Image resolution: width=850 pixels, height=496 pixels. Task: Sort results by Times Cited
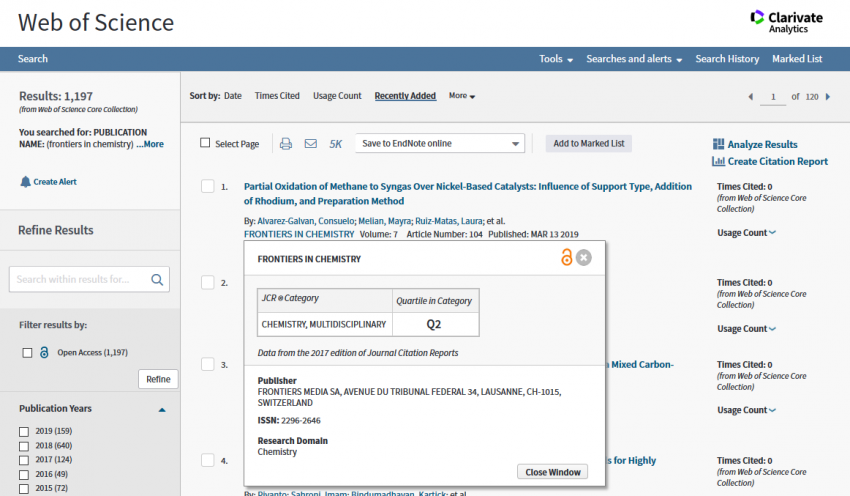coord(277,96)
